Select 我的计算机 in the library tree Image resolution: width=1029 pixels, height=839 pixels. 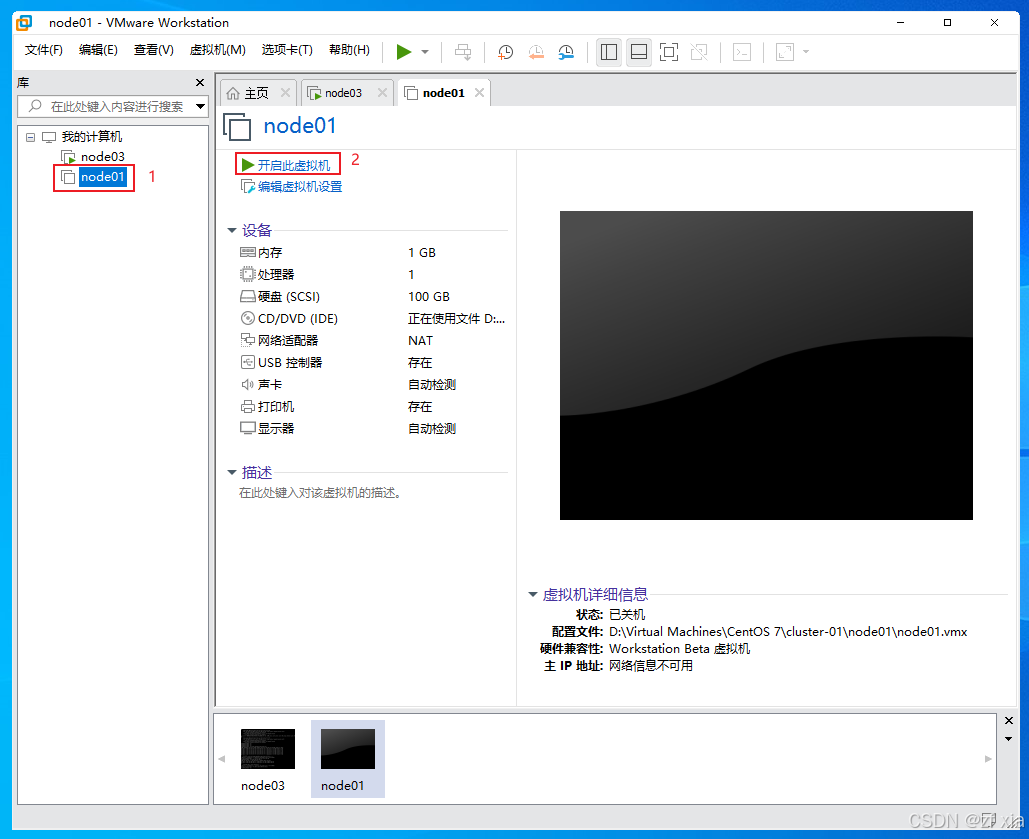92,137
